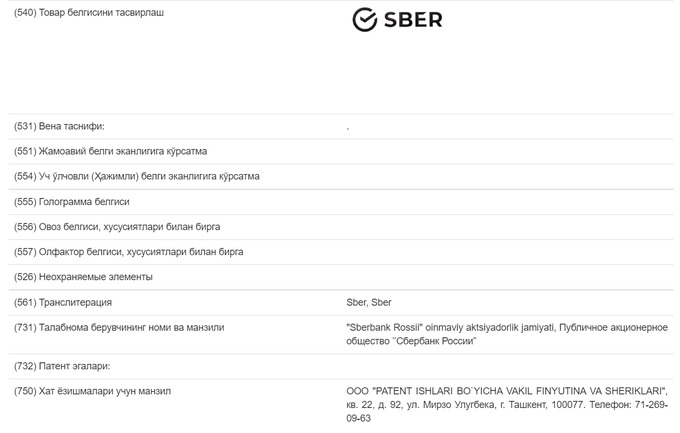
Task: Click the transliteration value "Sber, Sber"
Action: pyautogui.click(x=368, y=302)
